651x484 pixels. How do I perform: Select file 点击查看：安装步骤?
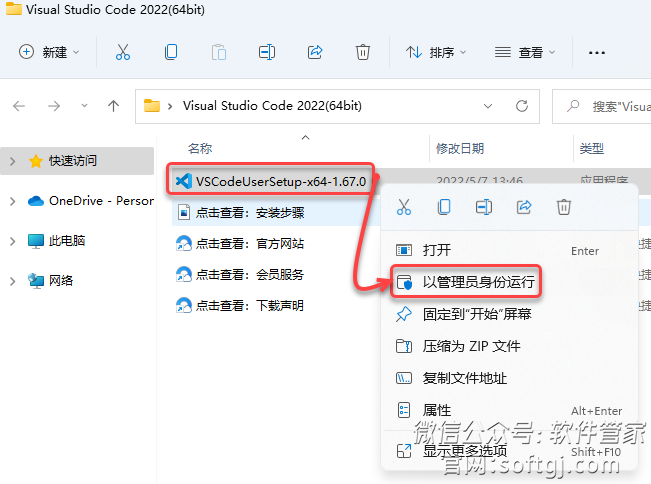[250, 213]
